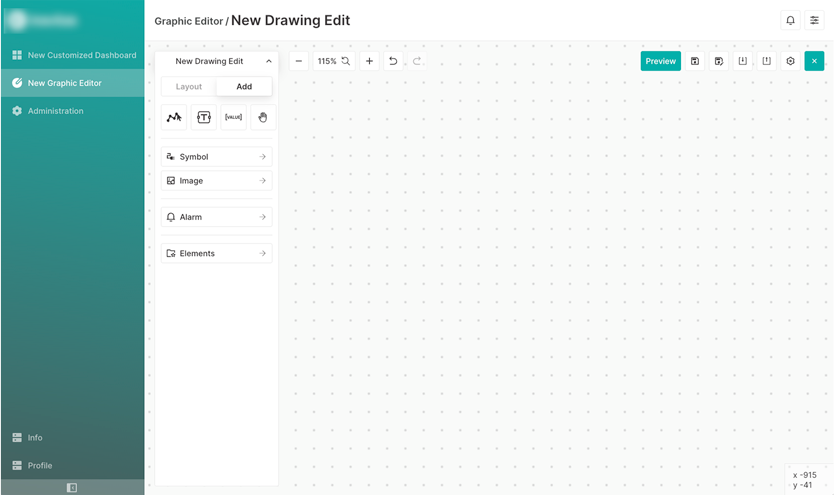This screenshot has height=495, width=834.
Task: Expand the Symbol section
Action: 217,157
